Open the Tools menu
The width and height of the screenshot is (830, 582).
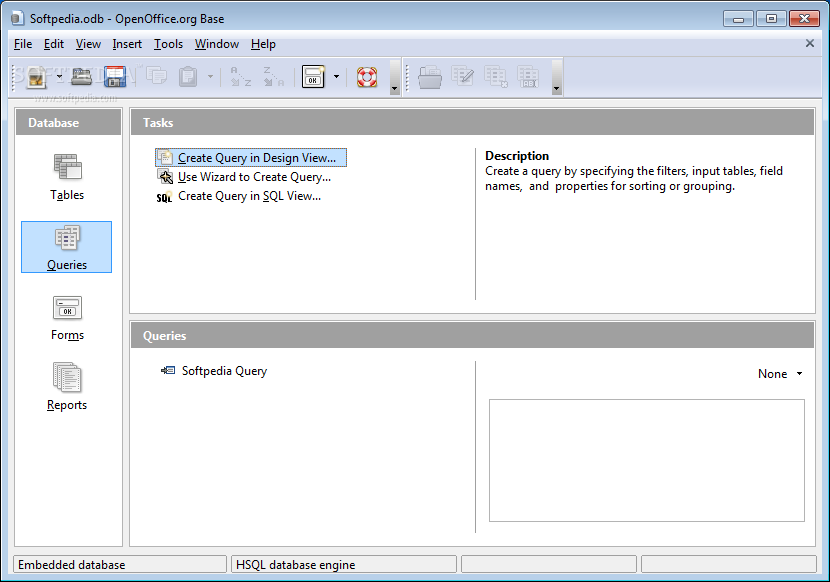click(168, 44)
